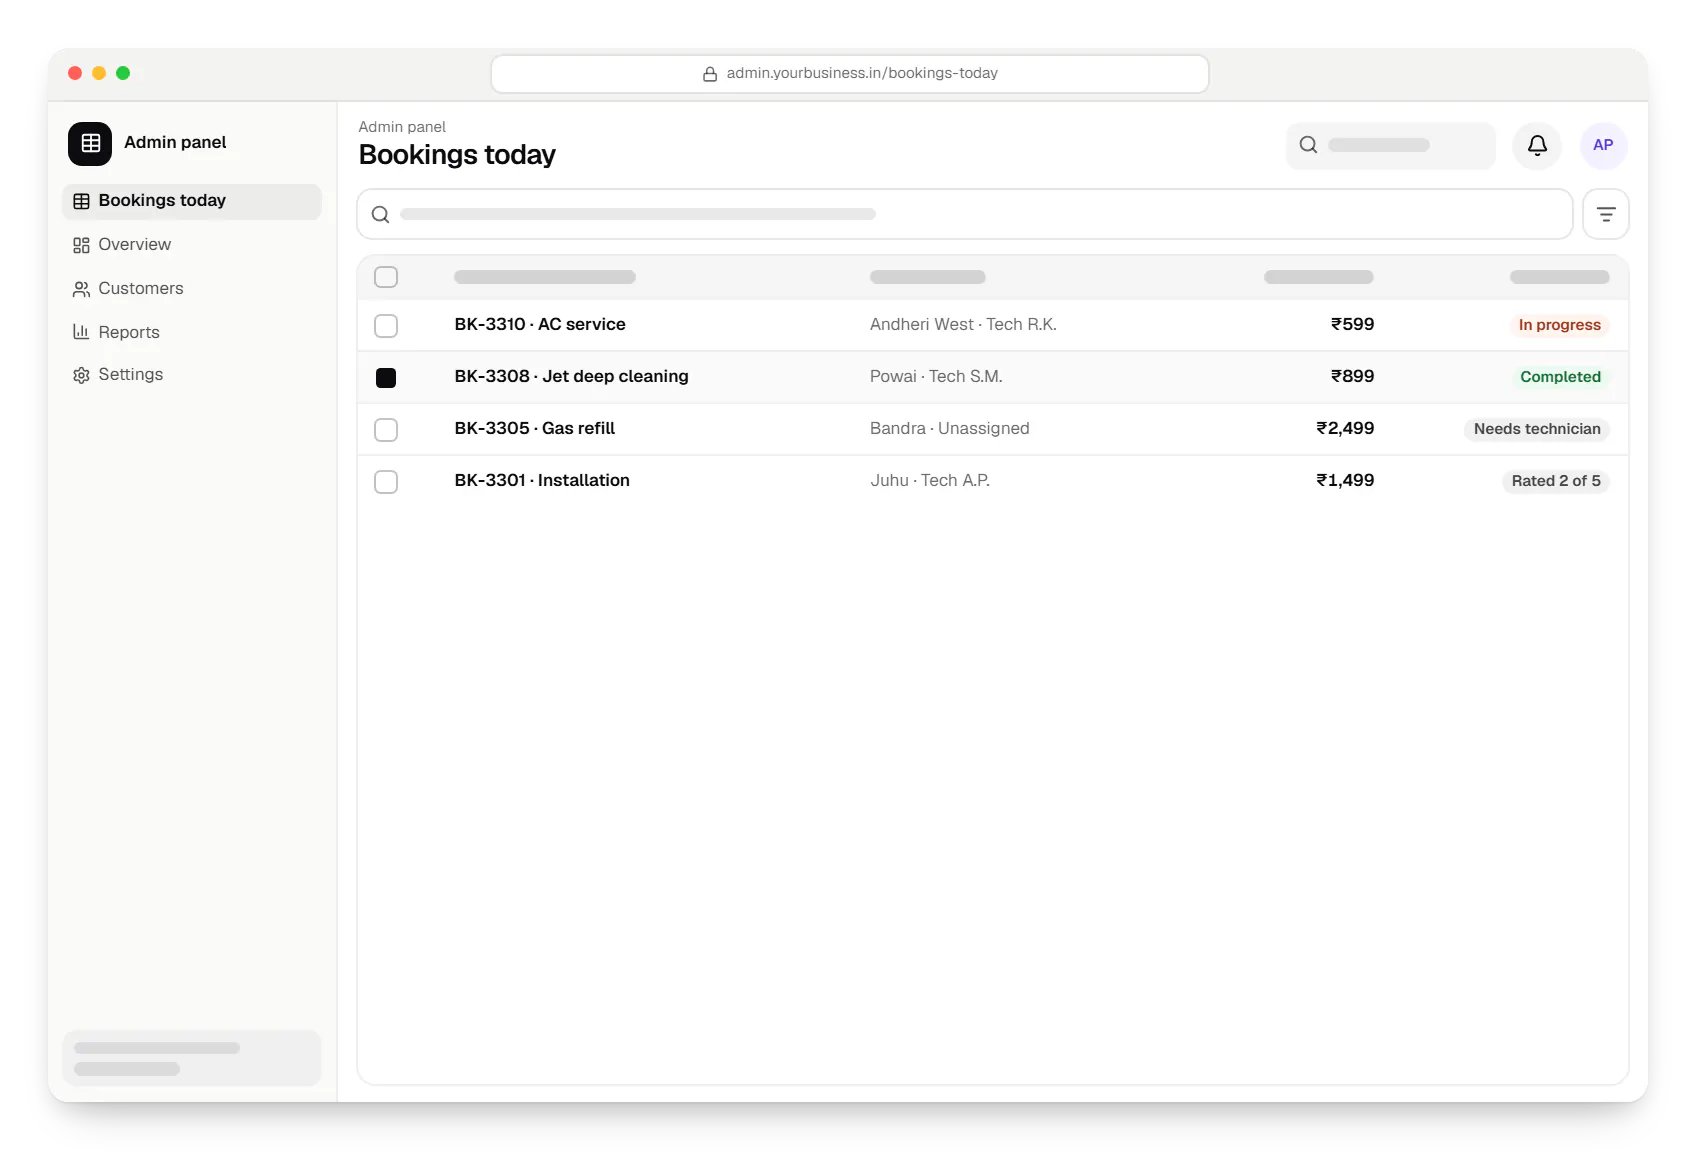Click the Admin panel logo icon
This screenshot has width=1696, height=1150.
click(90, 143)
